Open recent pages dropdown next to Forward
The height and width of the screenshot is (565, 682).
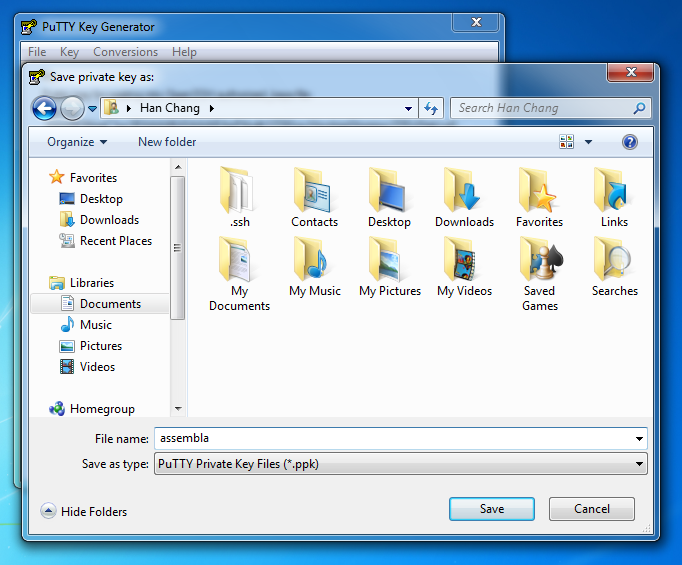[x=92, y=109]
